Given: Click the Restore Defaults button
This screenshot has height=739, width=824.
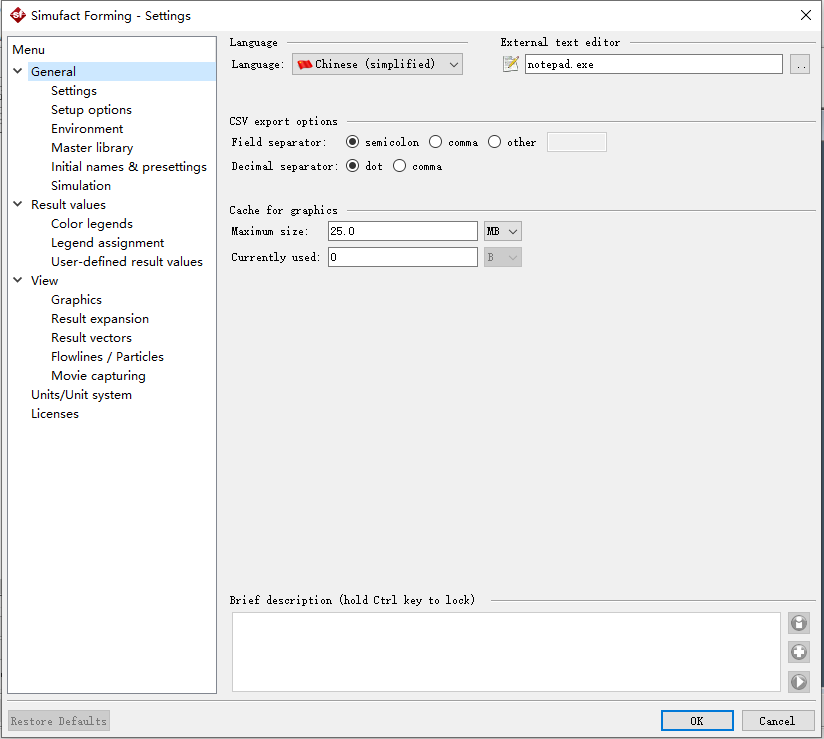Looking at the screenshot, I should tap(59, 721).
